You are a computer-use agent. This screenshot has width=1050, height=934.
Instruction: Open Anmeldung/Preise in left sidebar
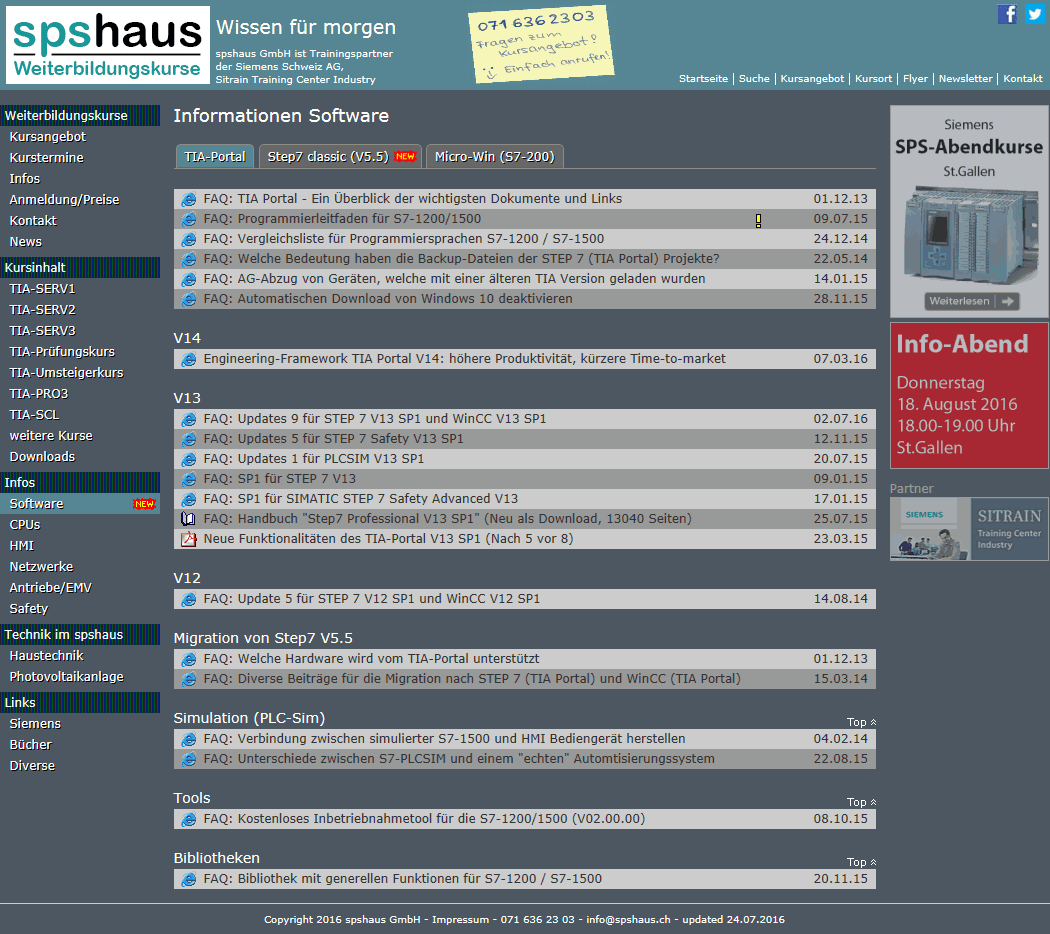click(x=64, y=200)
